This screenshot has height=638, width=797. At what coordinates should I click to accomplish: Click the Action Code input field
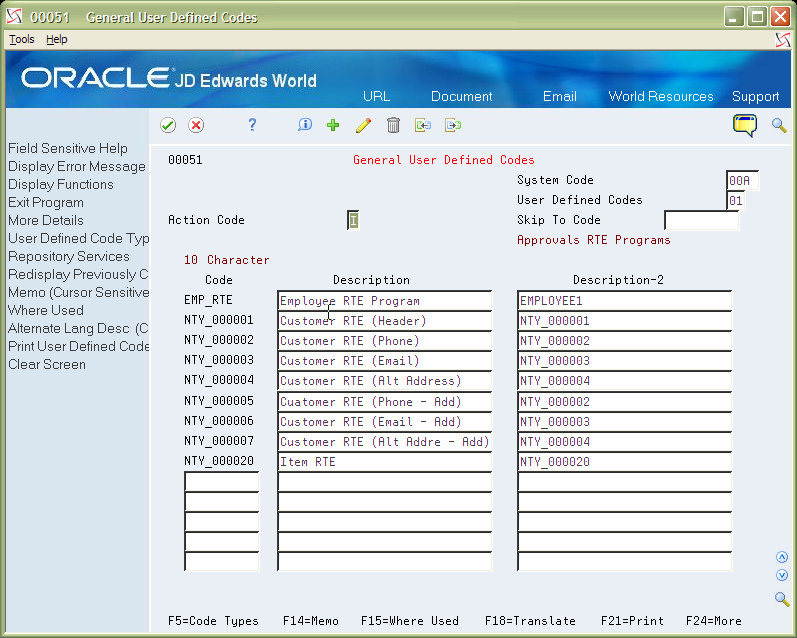353,220
